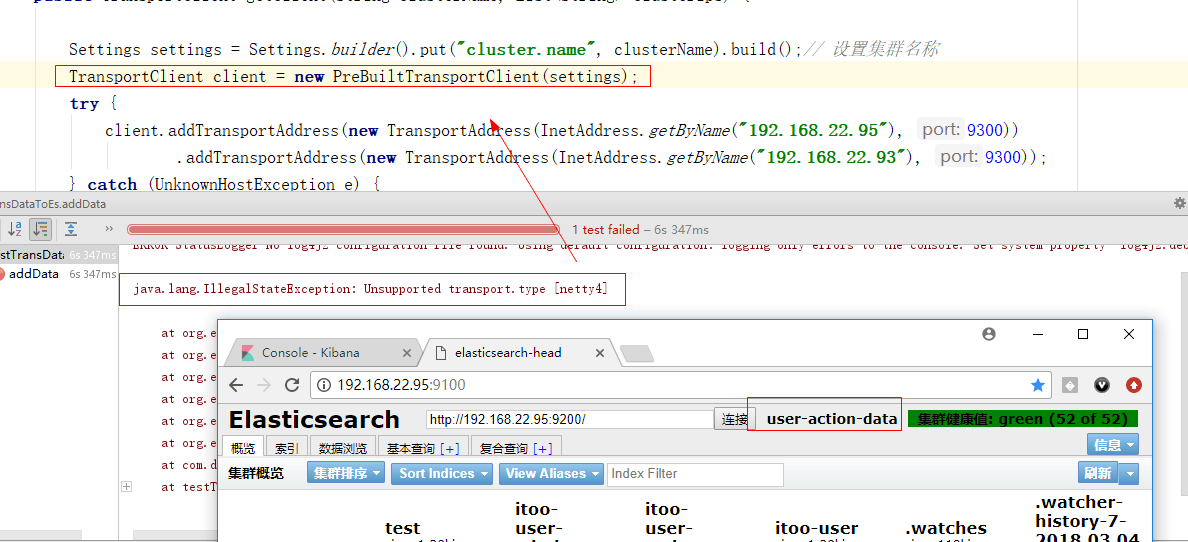Add a basic query tab with [+]

click(x=450, y=449)
